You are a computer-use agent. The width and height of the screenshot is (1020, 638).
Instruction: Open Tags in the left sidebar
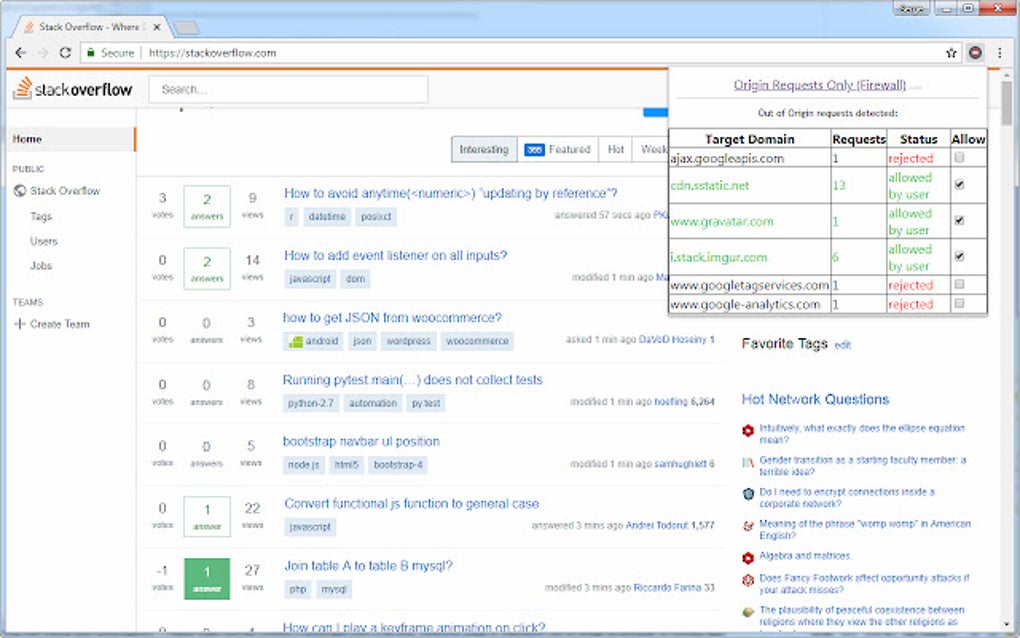(40, 217)
